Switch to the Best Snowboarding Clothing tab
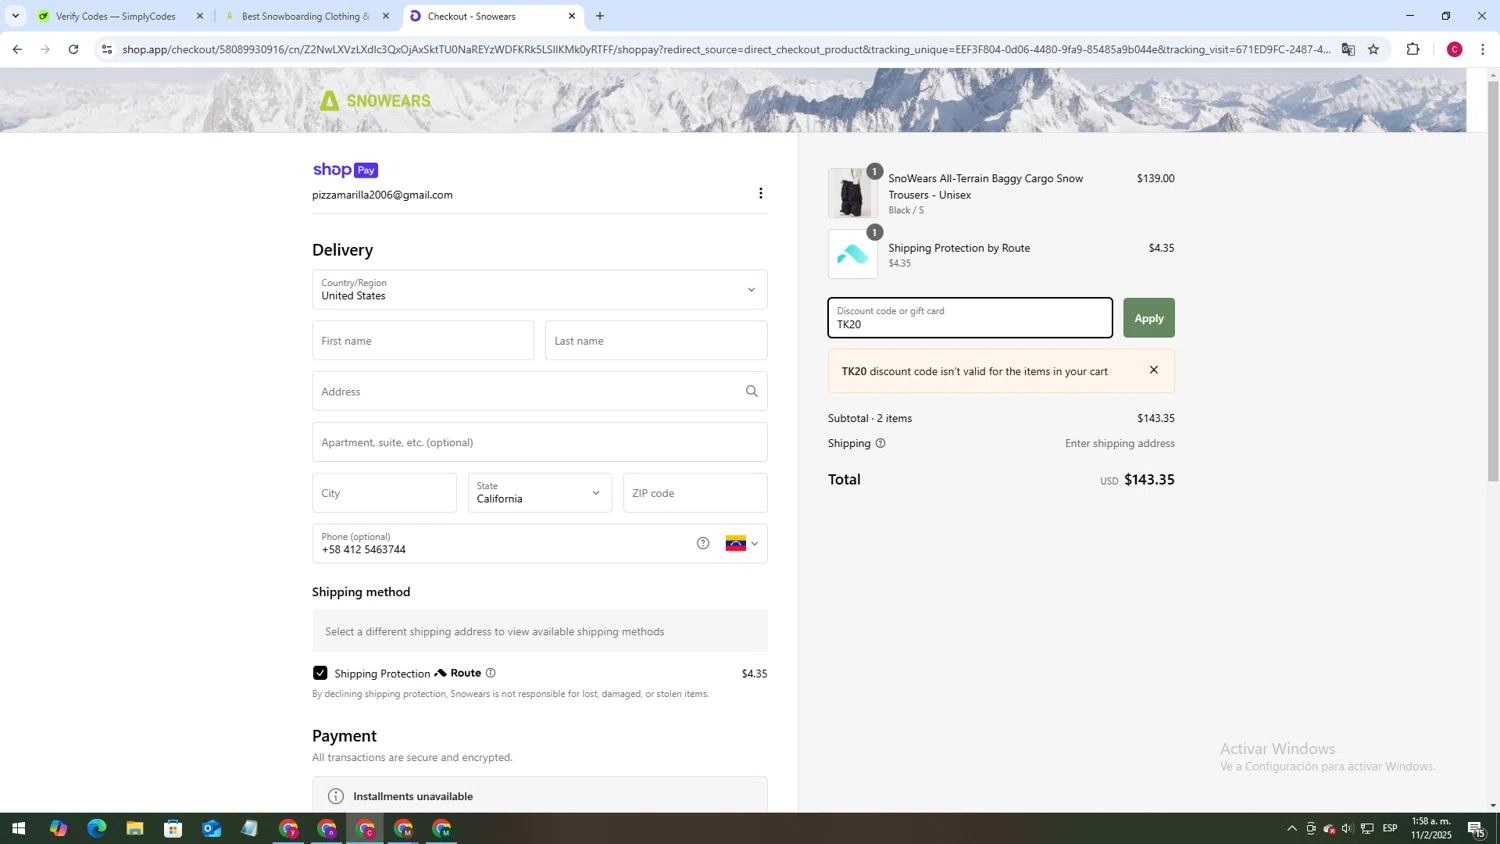This screenshot has width=1500, height=844. pyautogui.click(x=304, y=16)
